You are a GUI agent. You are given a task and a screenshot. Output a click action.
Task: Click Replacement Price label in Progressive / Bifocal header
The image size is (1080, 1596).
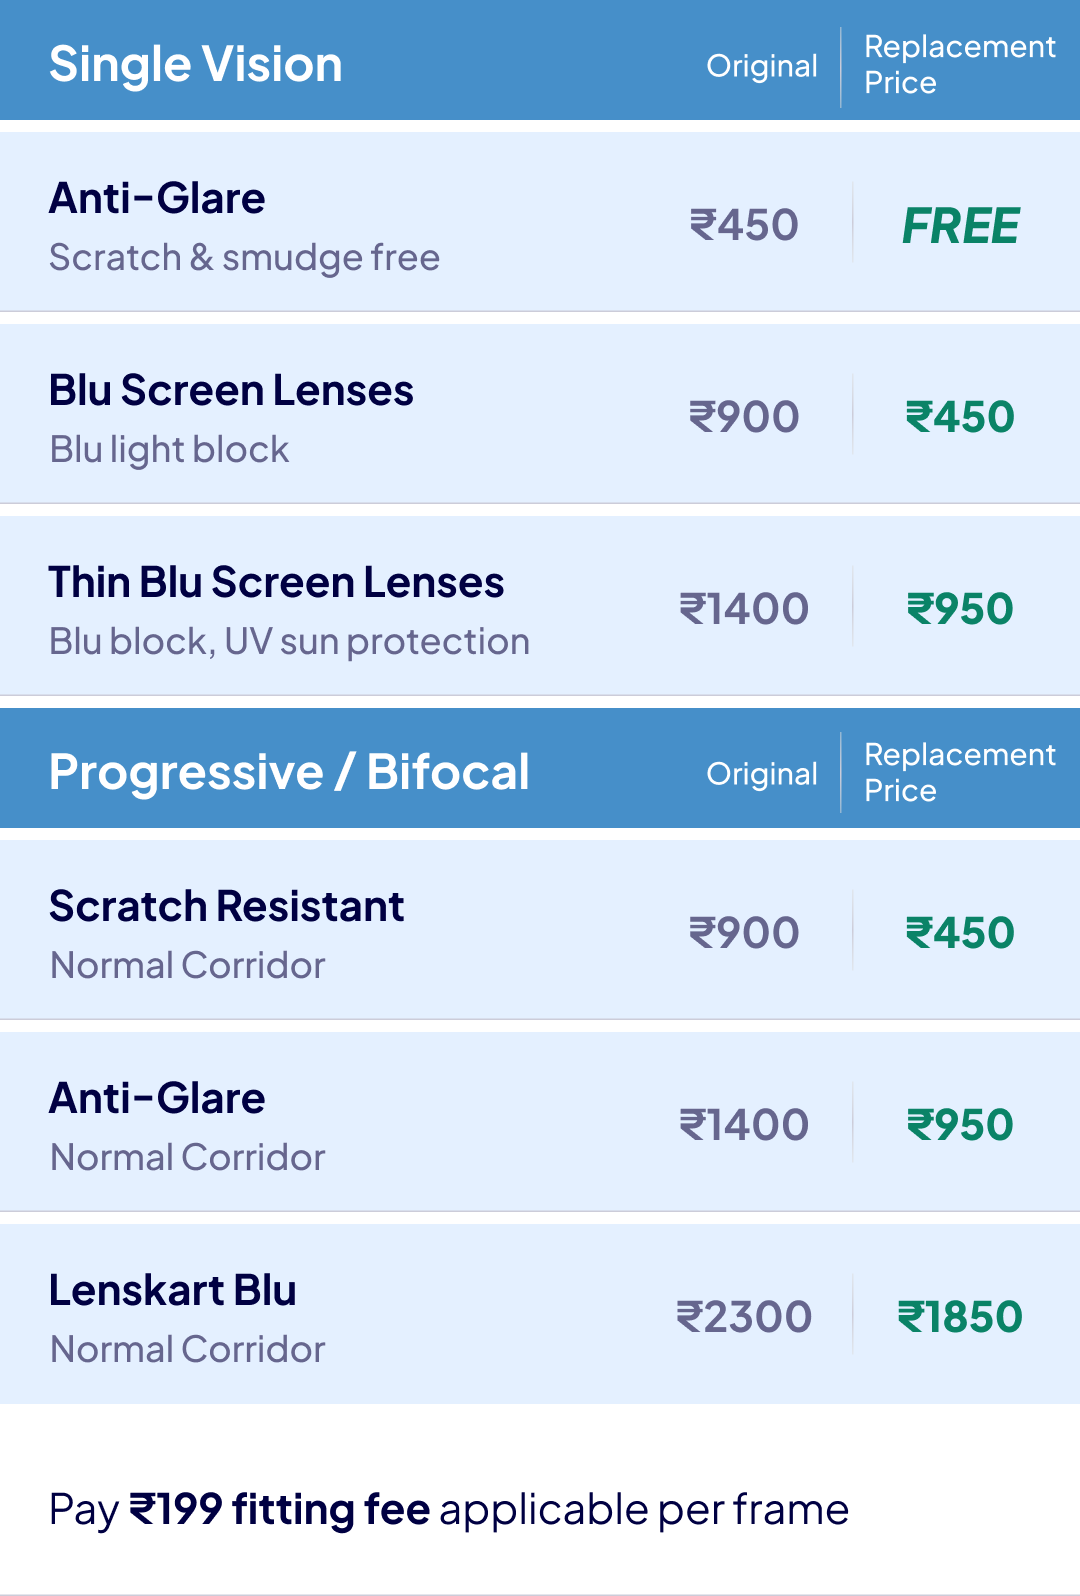coord(959,772)
